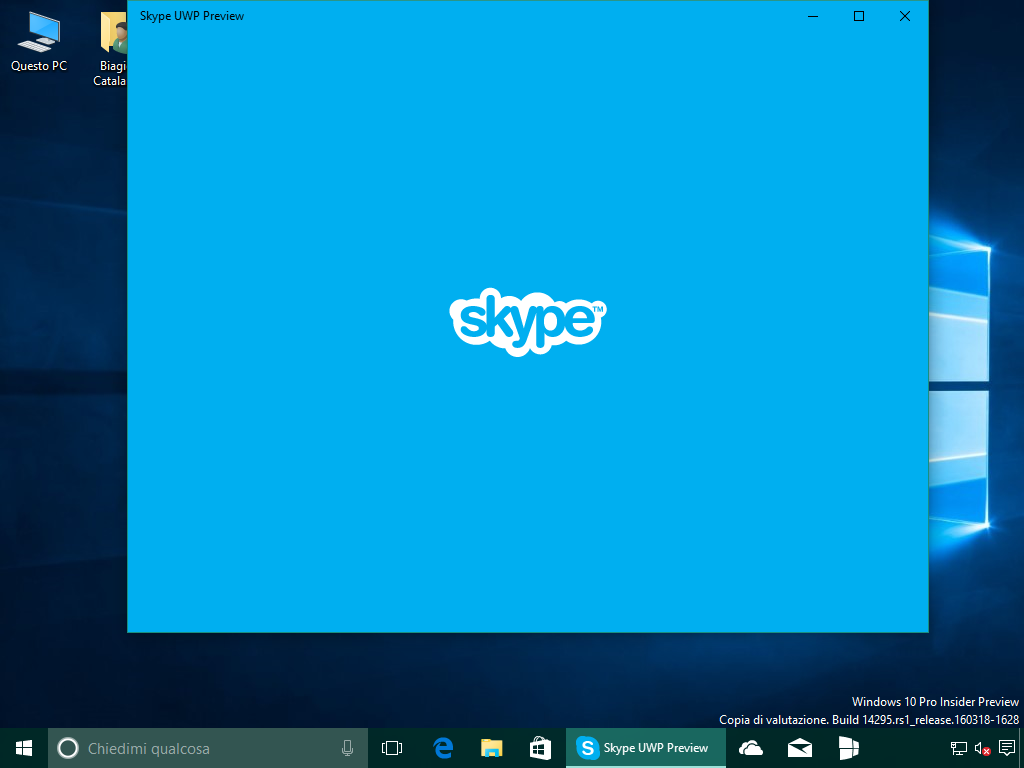This screenshot has width=1024, height=768.
Task: Open the app right of Mail in taskbar
Action: 848,748
